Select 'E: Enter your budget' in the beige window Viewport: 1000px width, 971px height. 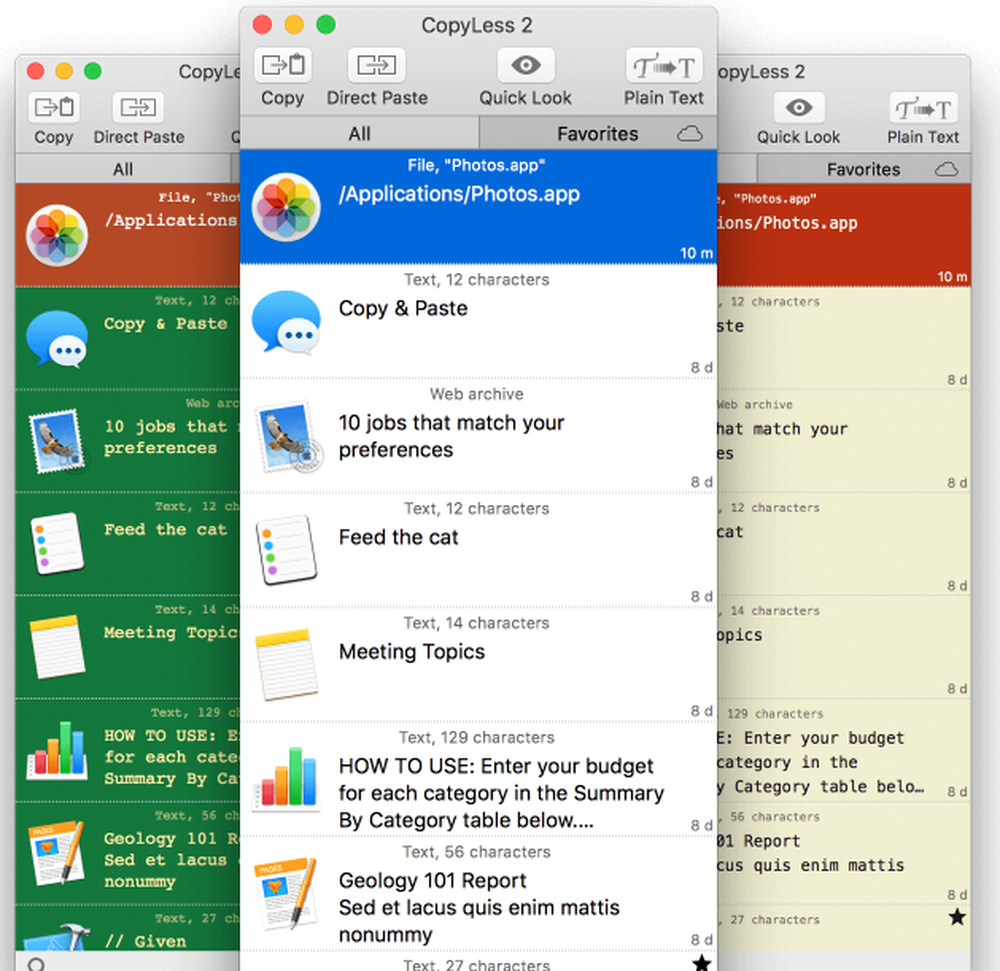click(844, 751)
